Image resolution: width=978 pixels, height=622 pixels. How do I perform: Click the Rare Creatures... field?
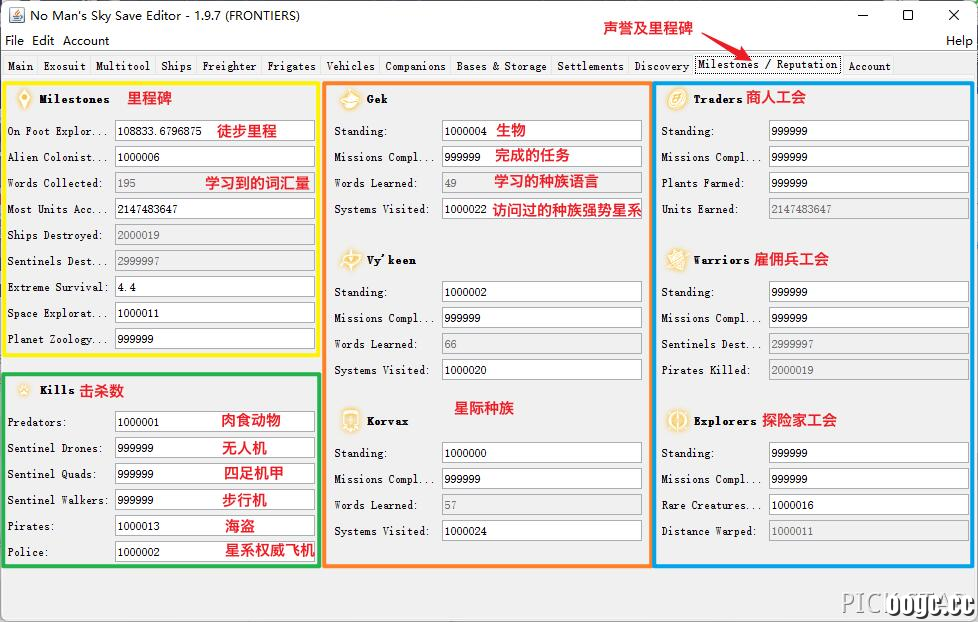pos(869,505)
